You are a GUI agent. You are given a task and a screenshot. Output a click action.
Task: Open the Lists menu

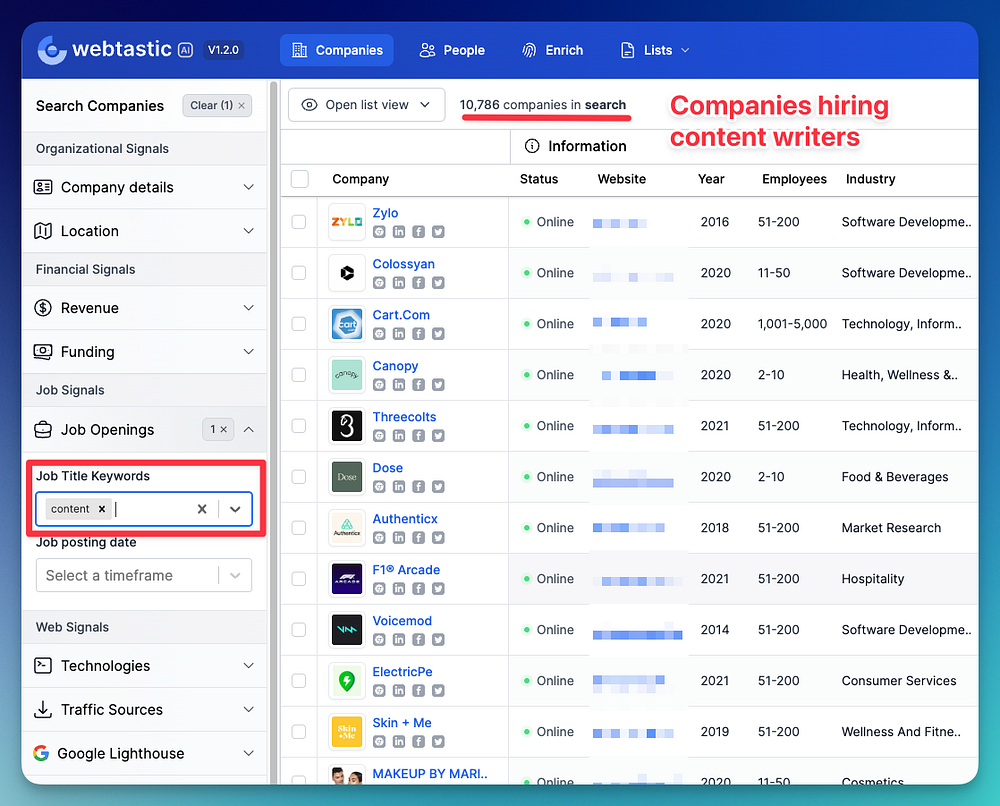[656, 50]
